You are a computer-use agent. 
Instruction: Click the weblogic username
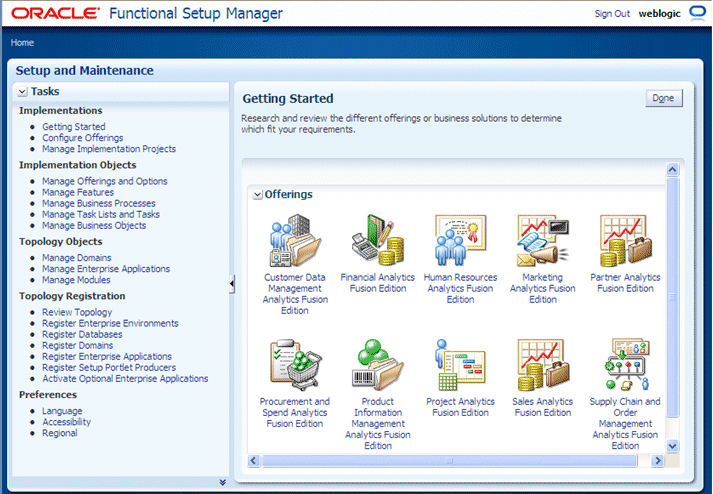pyautogui.click(x=659, y=14)
